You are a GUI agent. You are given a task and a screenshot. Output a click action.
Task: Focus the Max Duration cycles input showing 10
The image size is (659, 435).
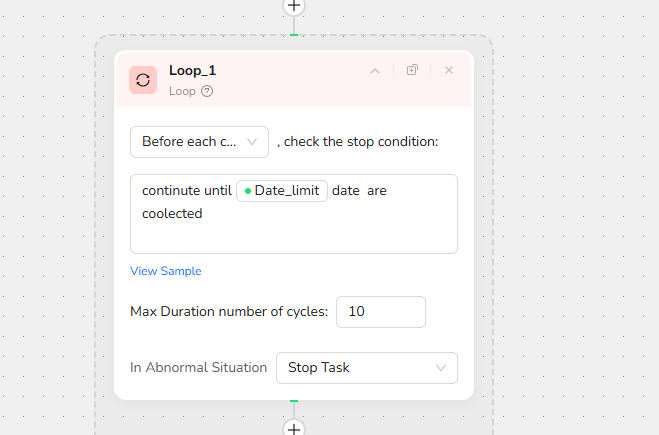click(x=380, y=312)
